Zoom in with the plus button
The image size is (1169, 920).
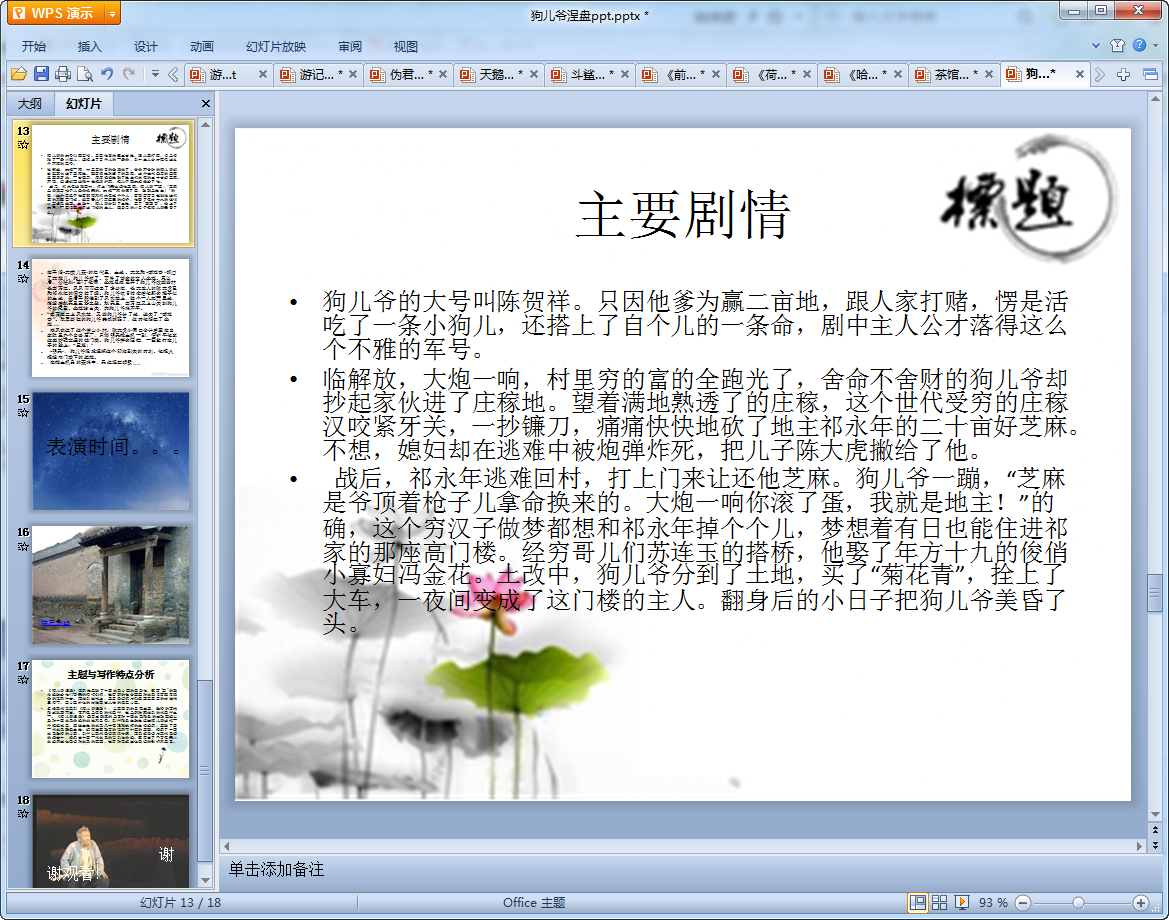tap(1141, 903)
